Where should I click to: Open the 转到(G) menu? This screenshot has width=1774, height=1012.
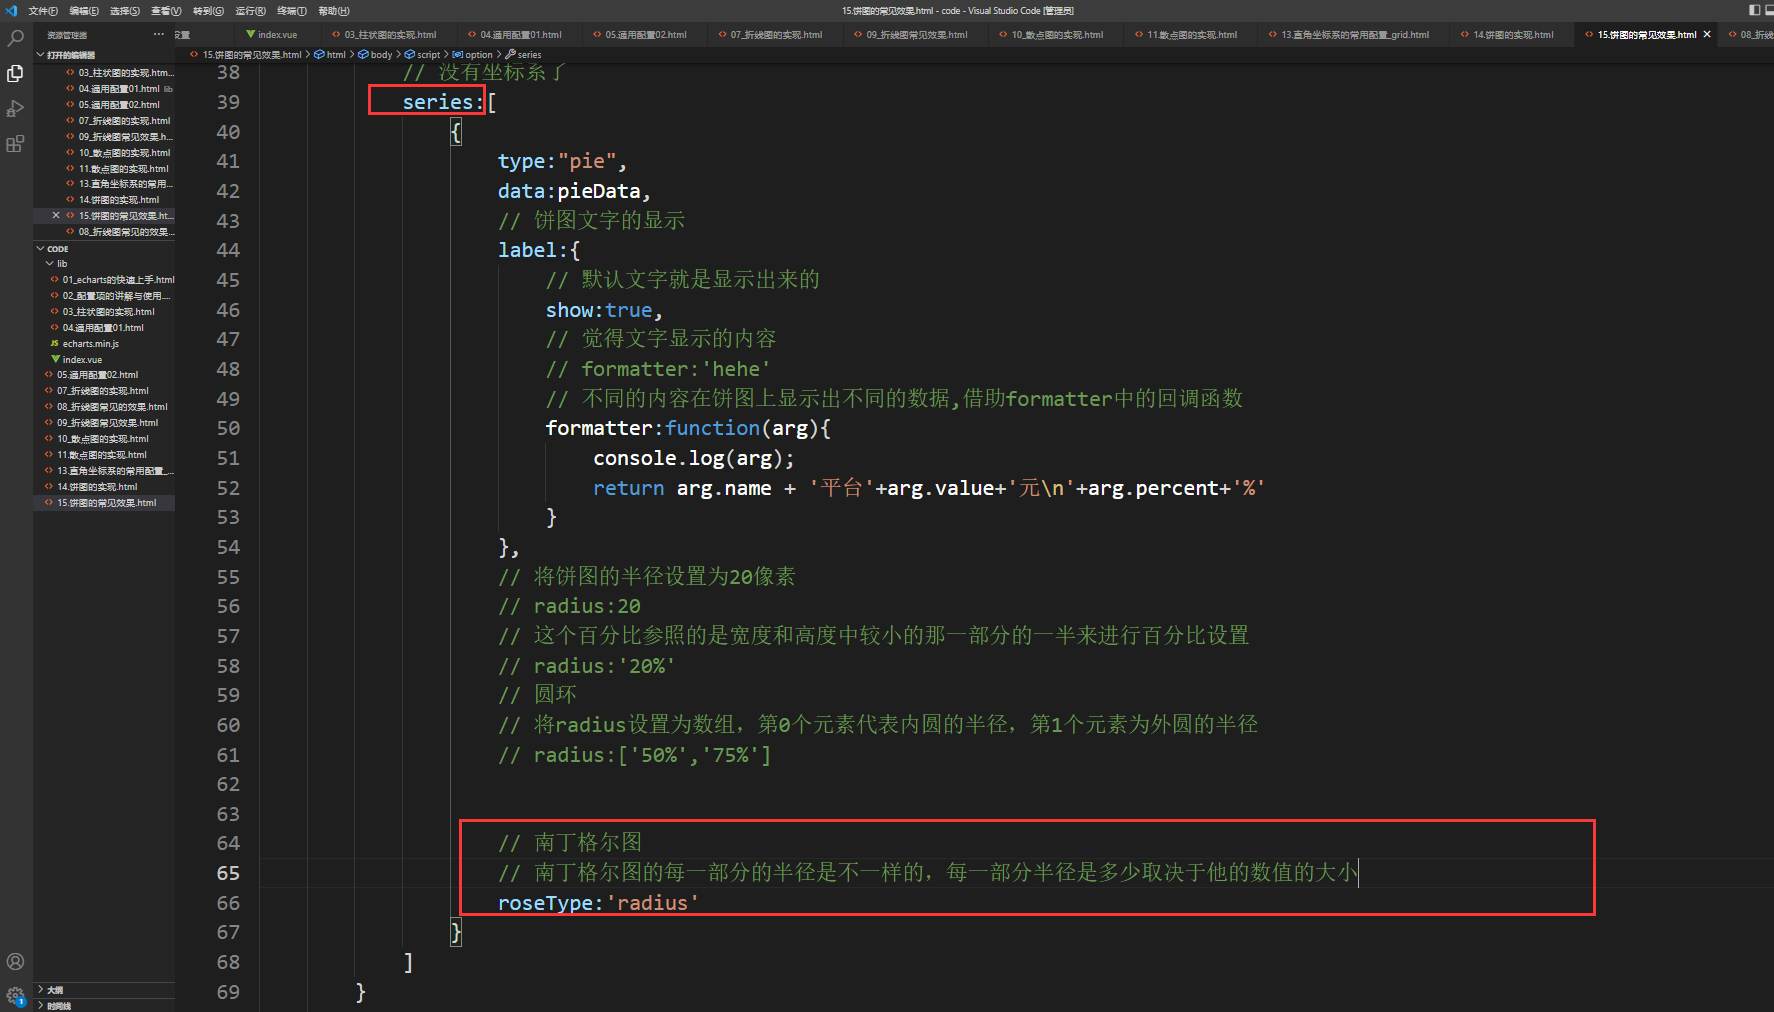tap(208, 11)
